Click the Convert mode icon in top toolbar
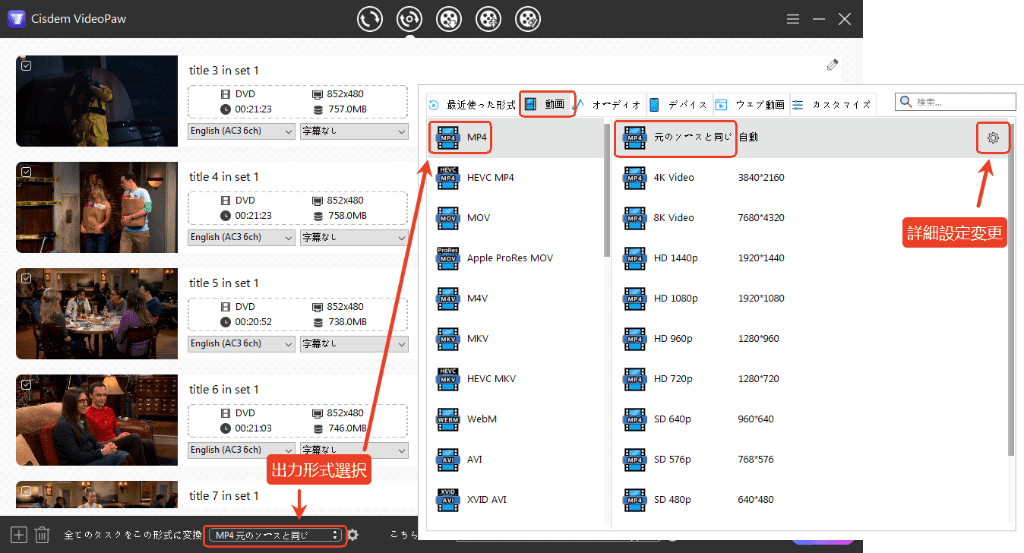The image size is (1024, 553). pyautogui.click(x=371, y=19)
